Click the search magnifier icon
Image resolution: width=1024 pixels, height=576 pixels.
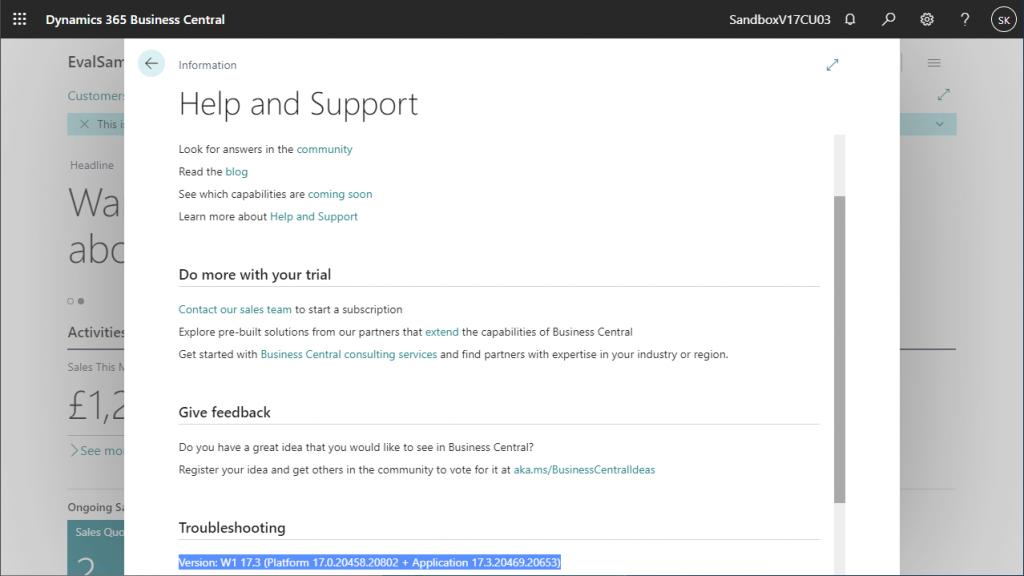coord(888,20)
